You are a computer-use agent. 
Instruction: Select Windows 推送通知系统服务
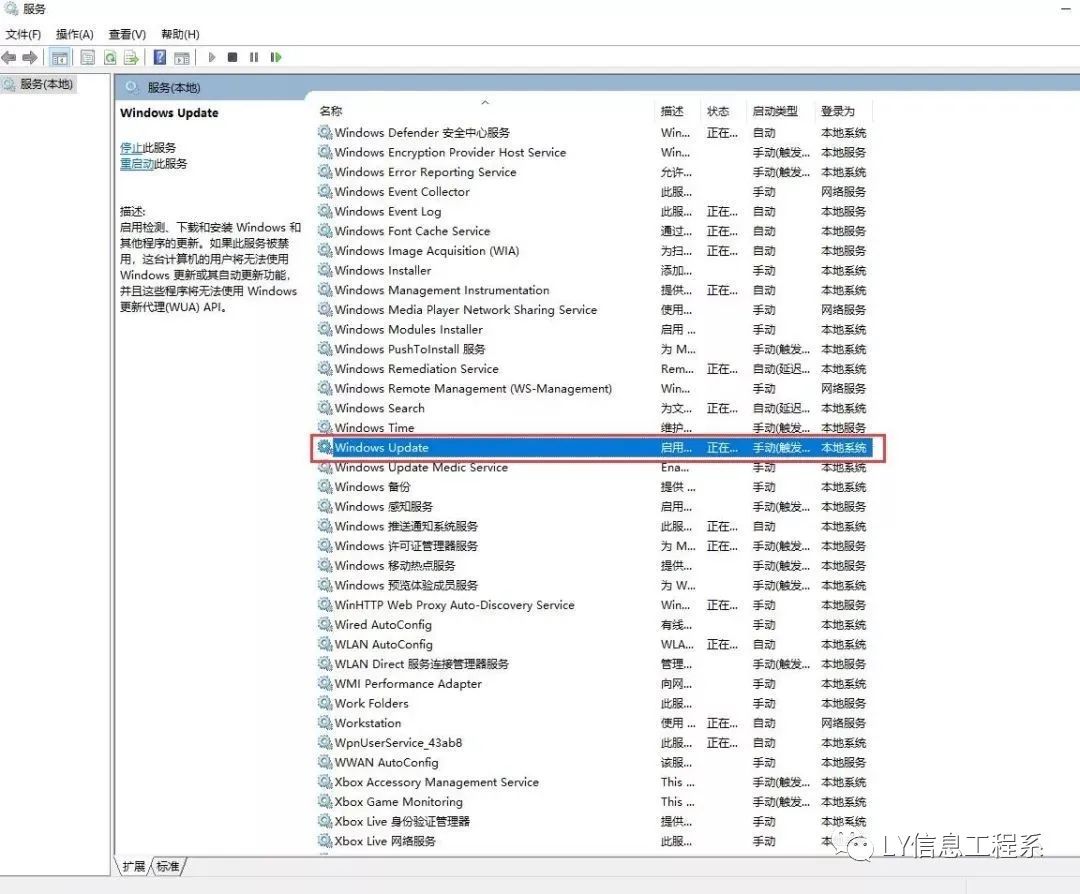(x=592, y=526)
